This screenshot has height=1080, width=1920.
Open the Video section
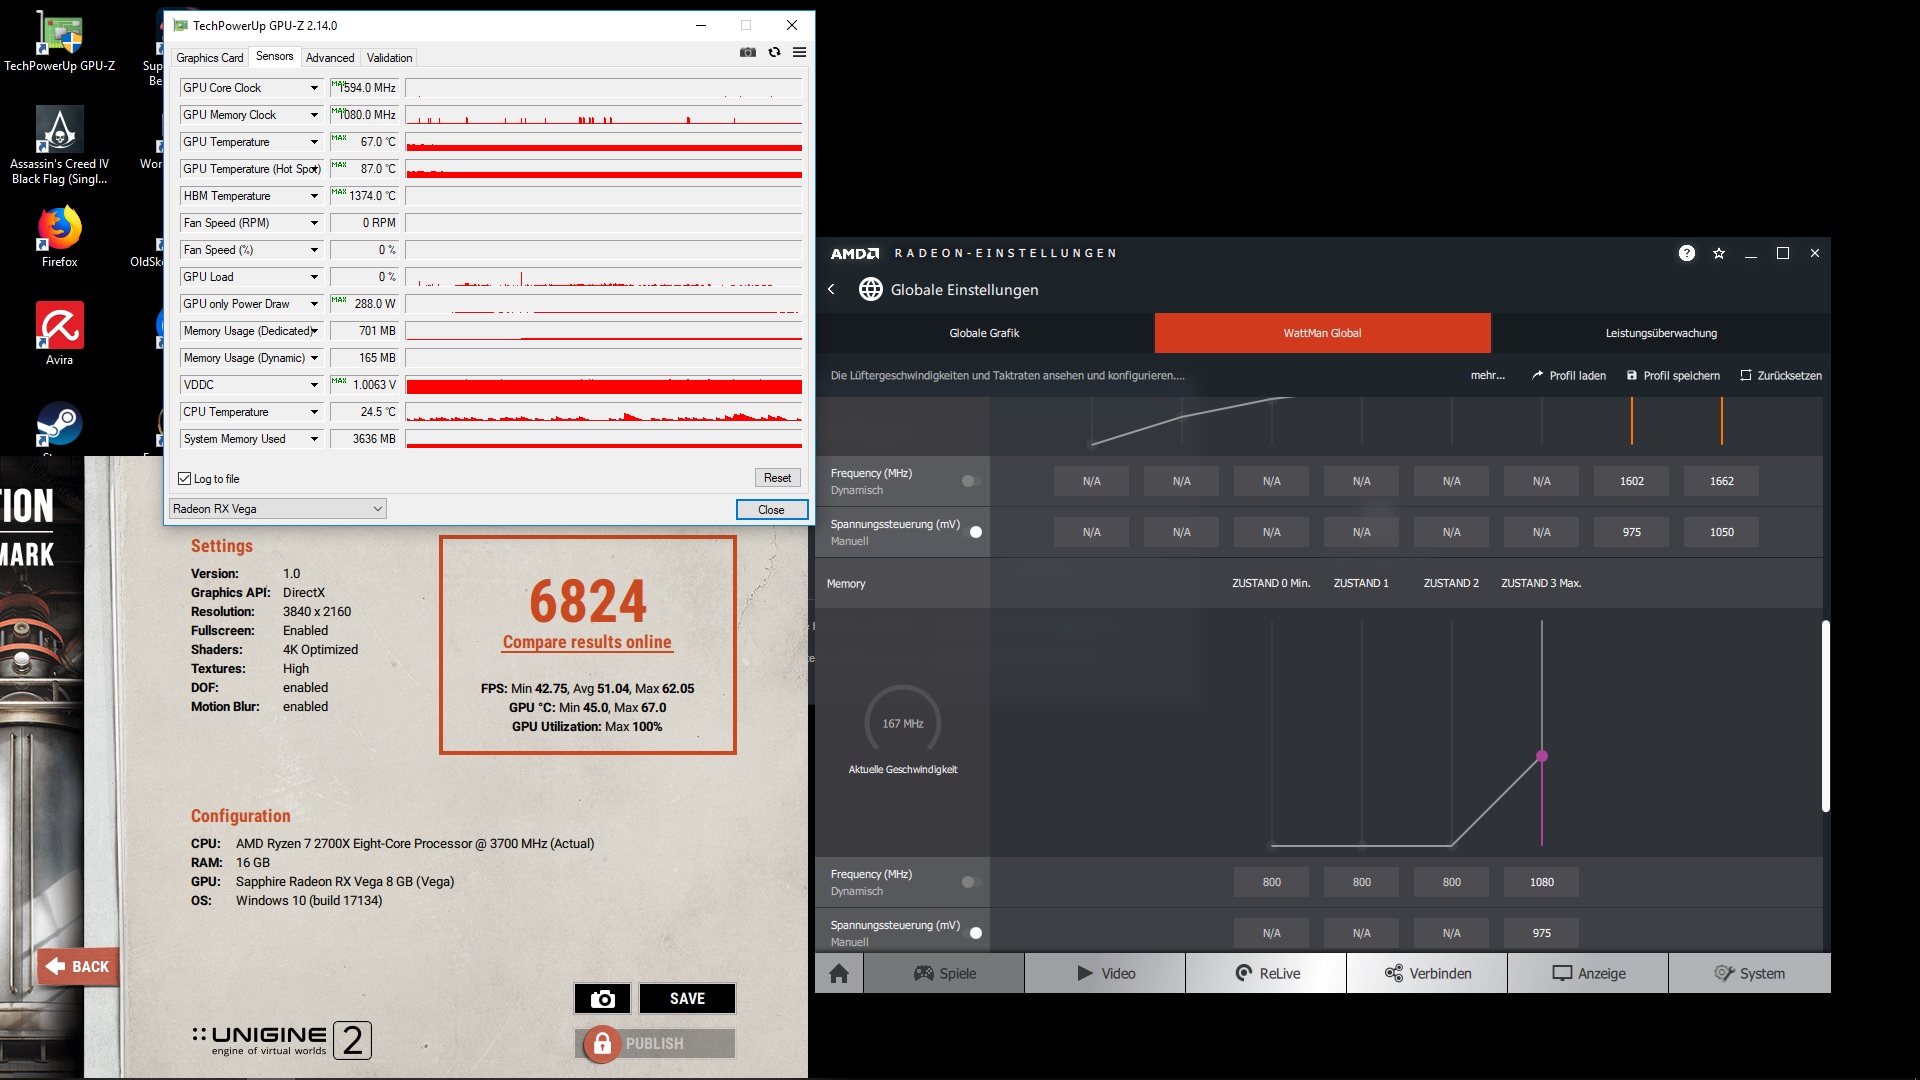pyautogui.click(x=1105, y=973)
